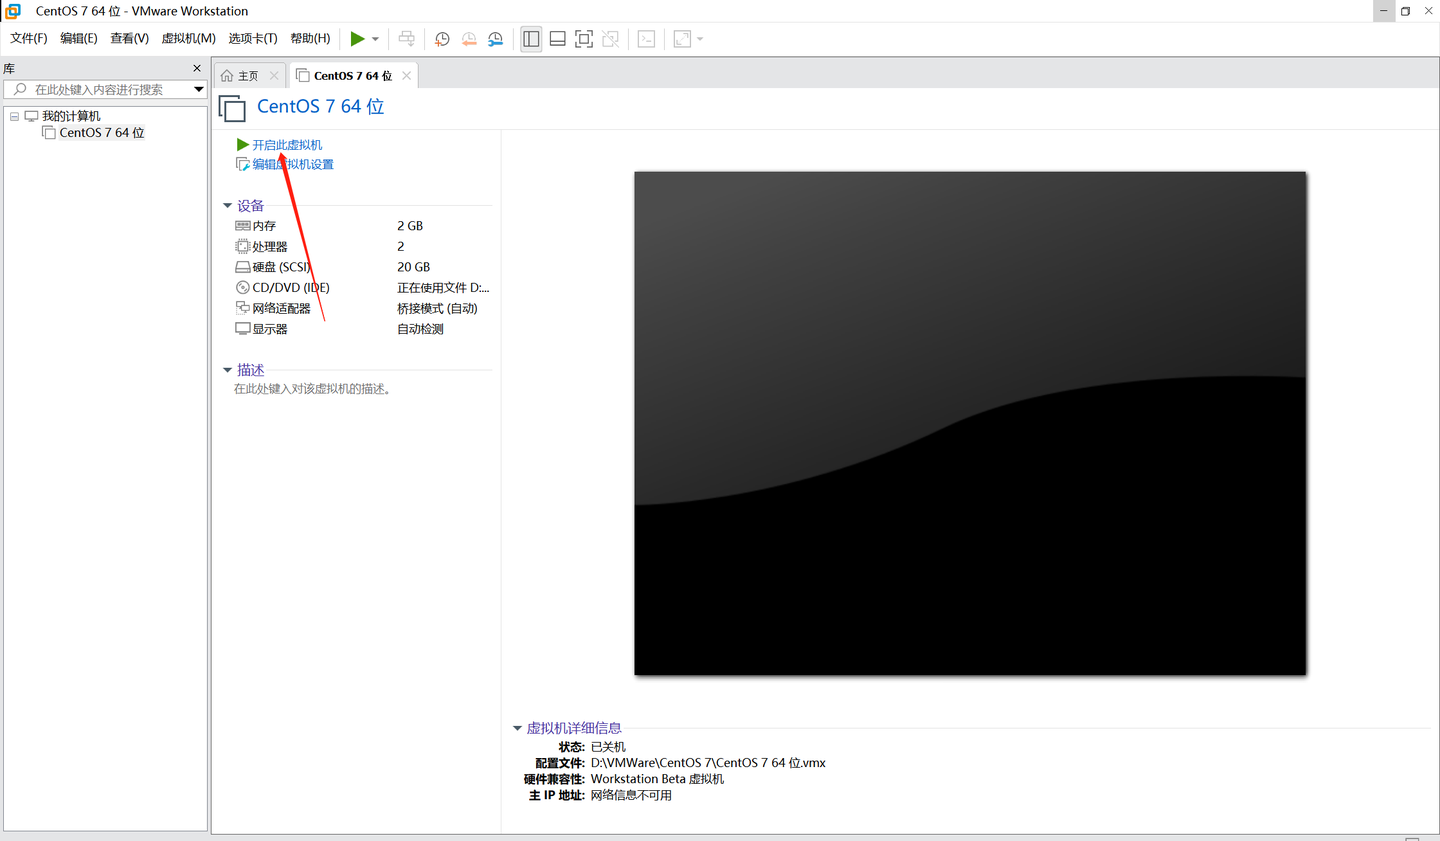1440x841 pixels.
Task: Click the 开启此虚拟机 link
Action: 286,144
